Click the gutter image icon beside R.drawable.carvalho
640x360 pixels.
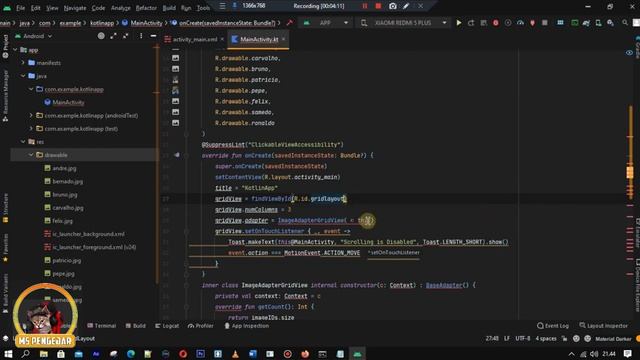176,58
